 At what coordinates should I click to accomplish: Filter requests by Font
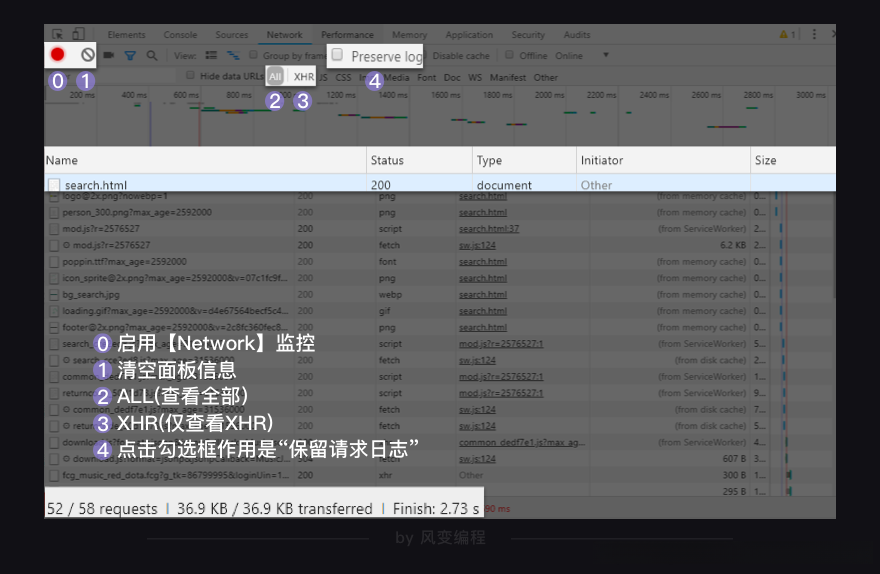[x=427, y=77]
